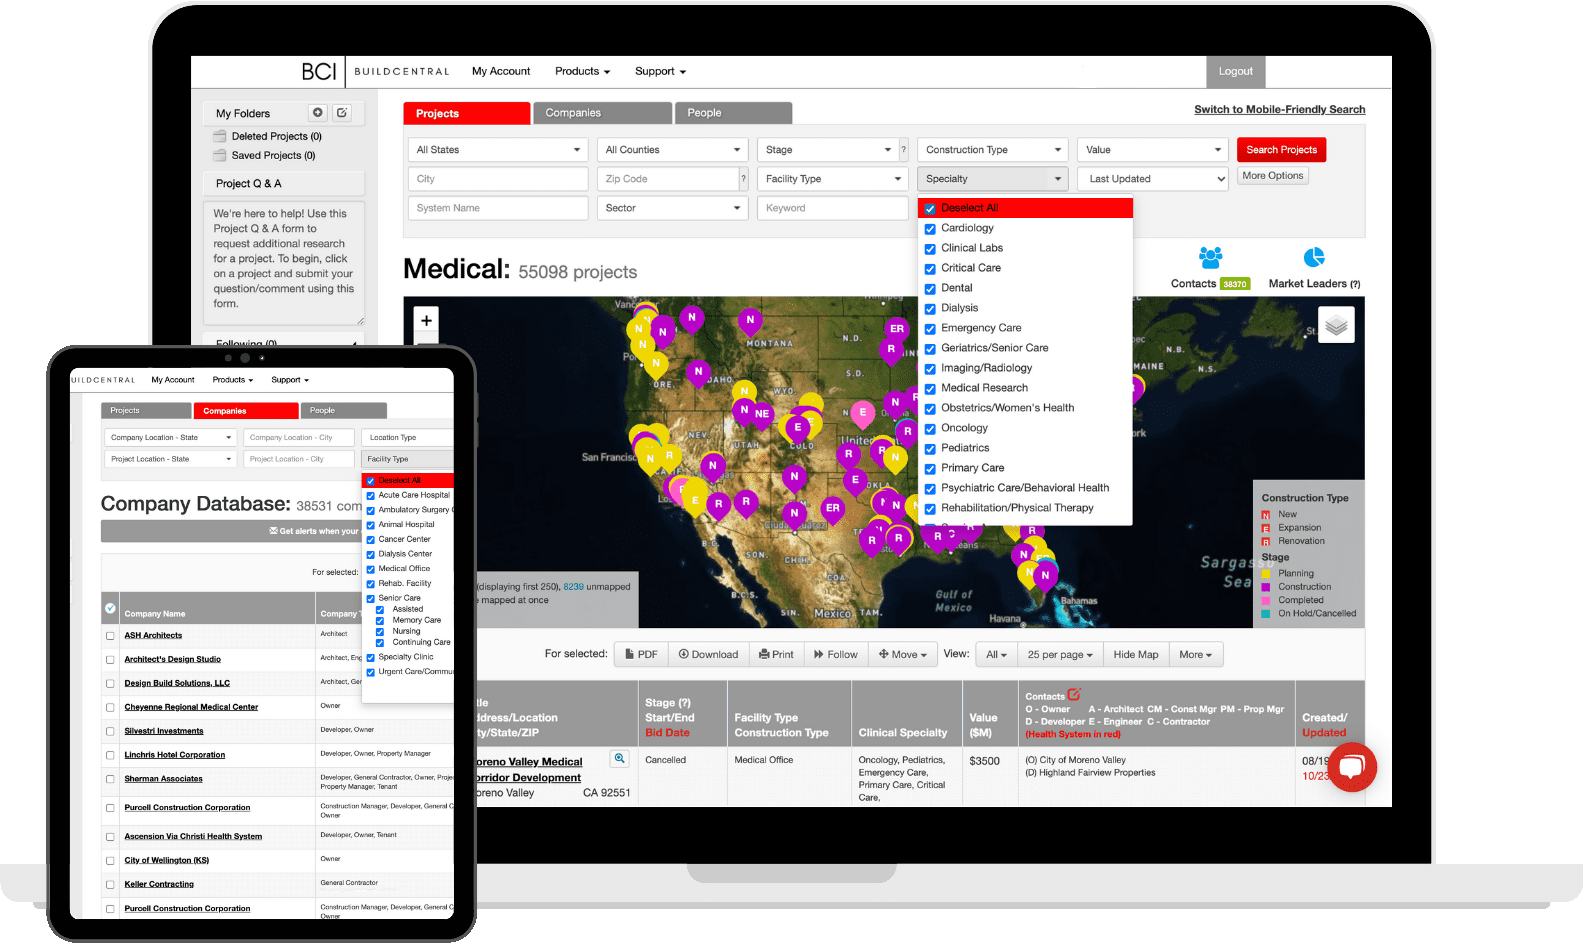
Task: Click the Search Projects button
Action: tap(1282, 150)
